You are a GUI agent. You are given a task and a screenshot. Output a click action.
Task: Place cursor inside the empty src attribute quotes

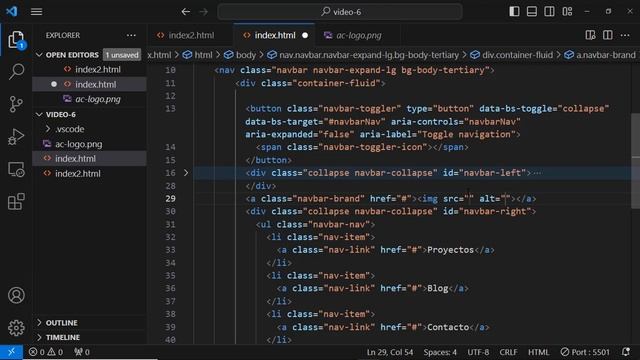(x=469, y=199)
